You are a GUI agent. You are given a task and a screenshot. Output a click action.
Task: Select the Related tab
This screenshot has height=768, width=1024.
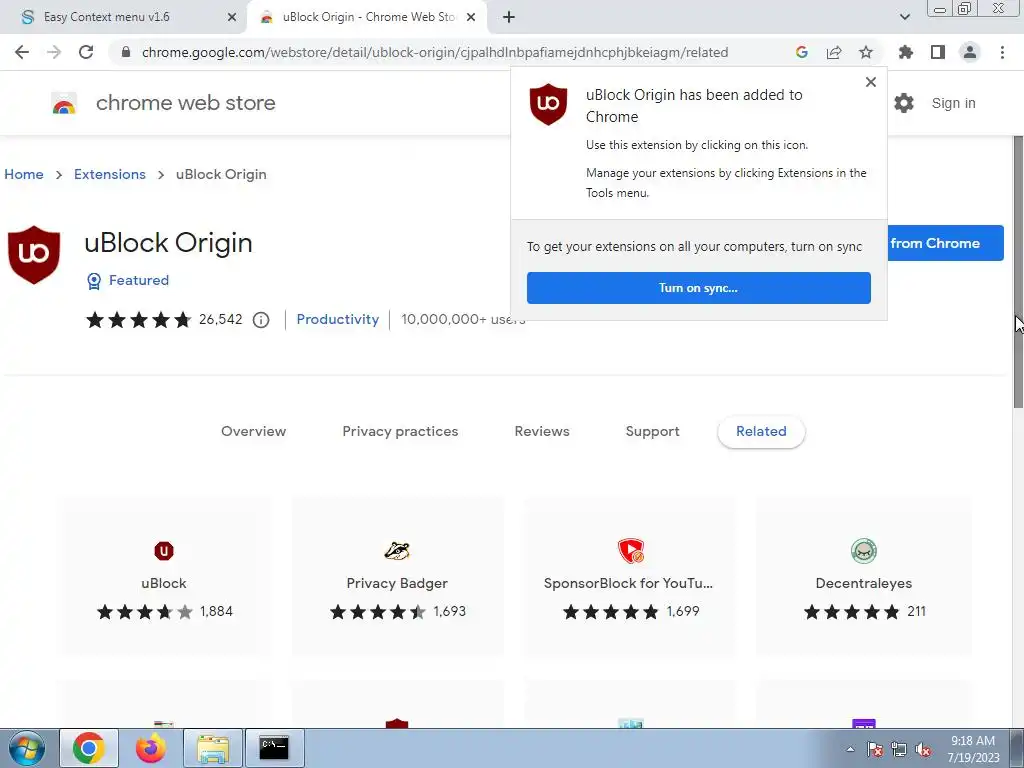pyautogui.click(x=761, y=432)
